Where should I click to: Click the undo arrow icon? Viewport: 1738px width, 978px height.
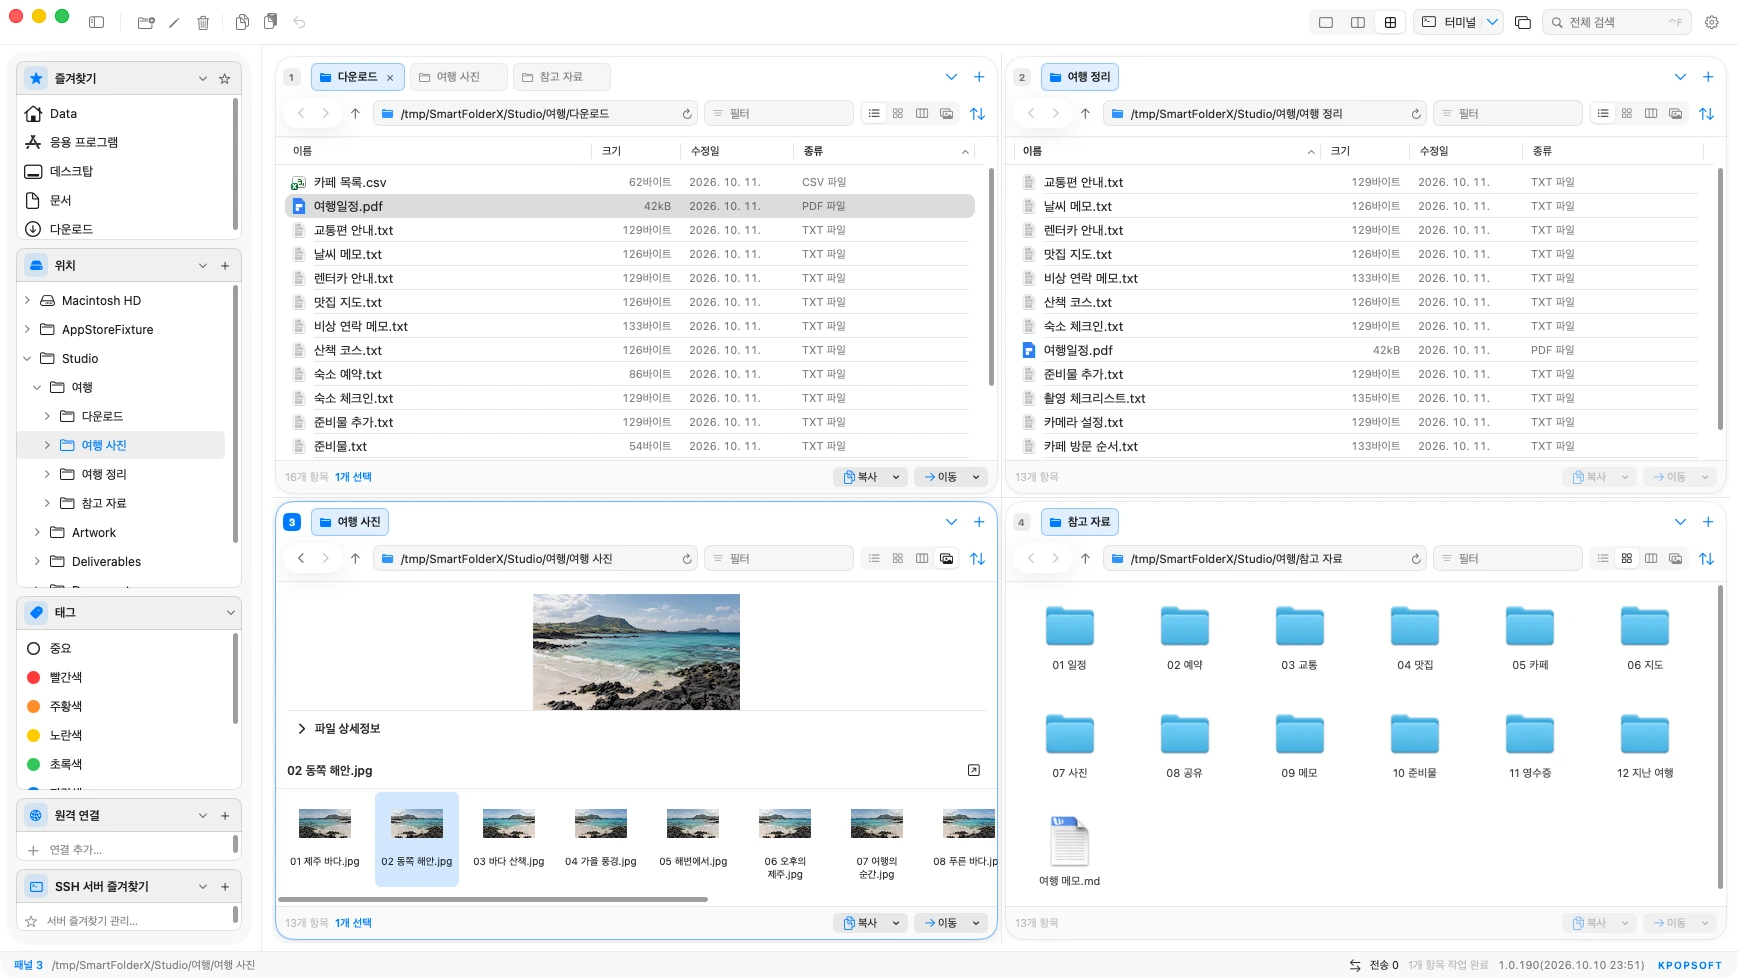(x=299, y=22)
